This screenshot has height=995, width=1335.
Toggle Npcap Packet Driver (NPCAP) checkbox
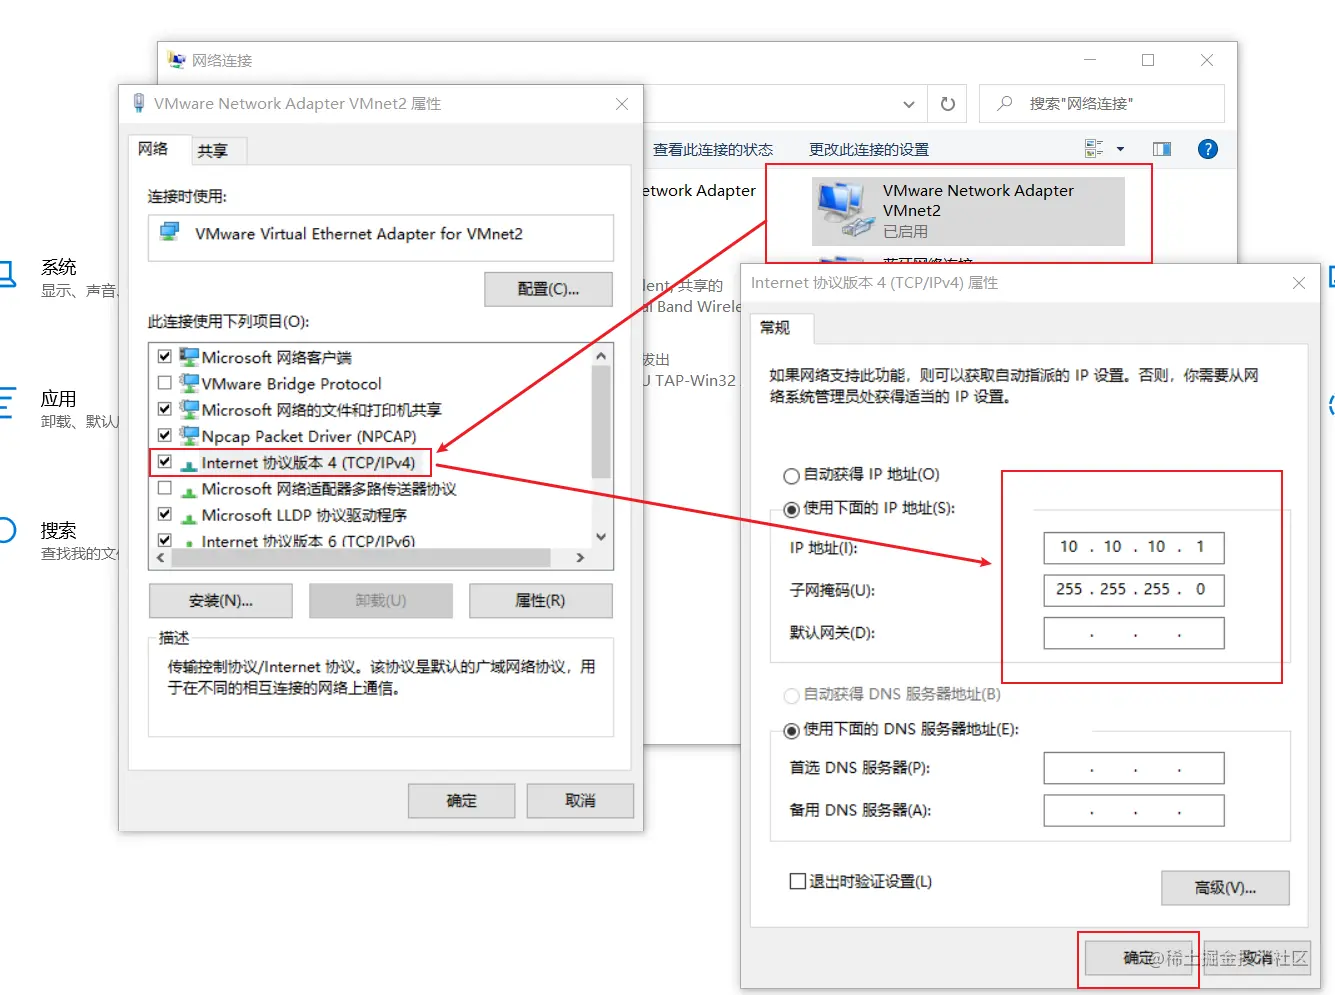165,435
